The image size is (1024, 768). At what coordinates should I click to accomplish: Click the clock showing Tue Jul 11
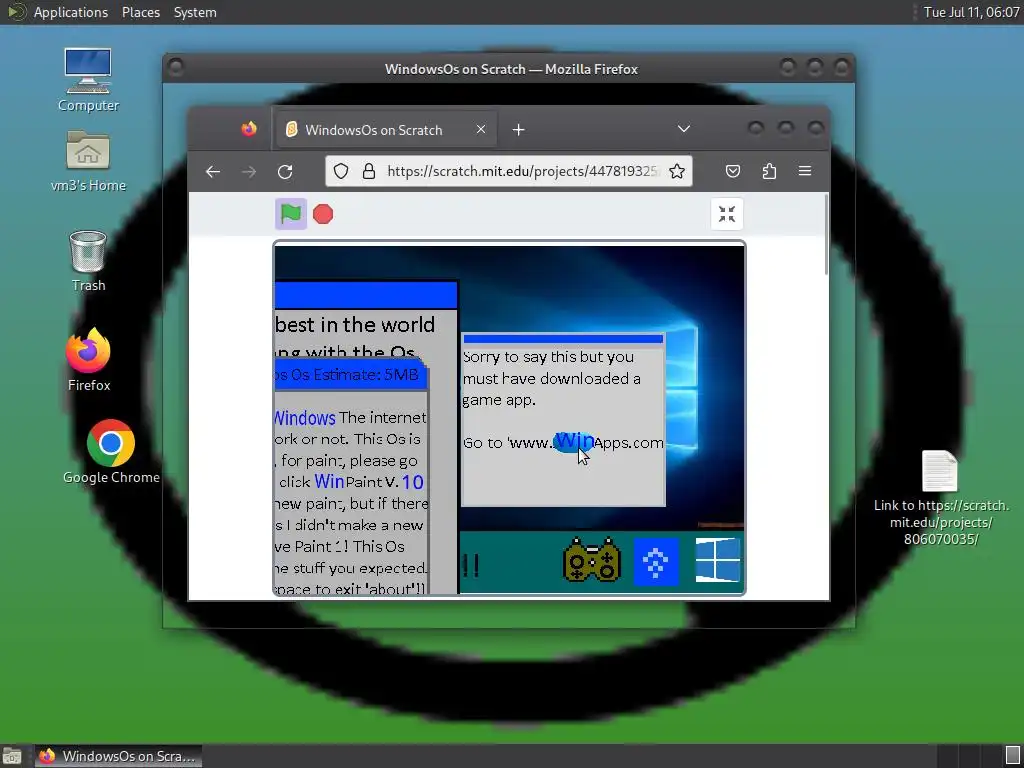coord(971,12)
